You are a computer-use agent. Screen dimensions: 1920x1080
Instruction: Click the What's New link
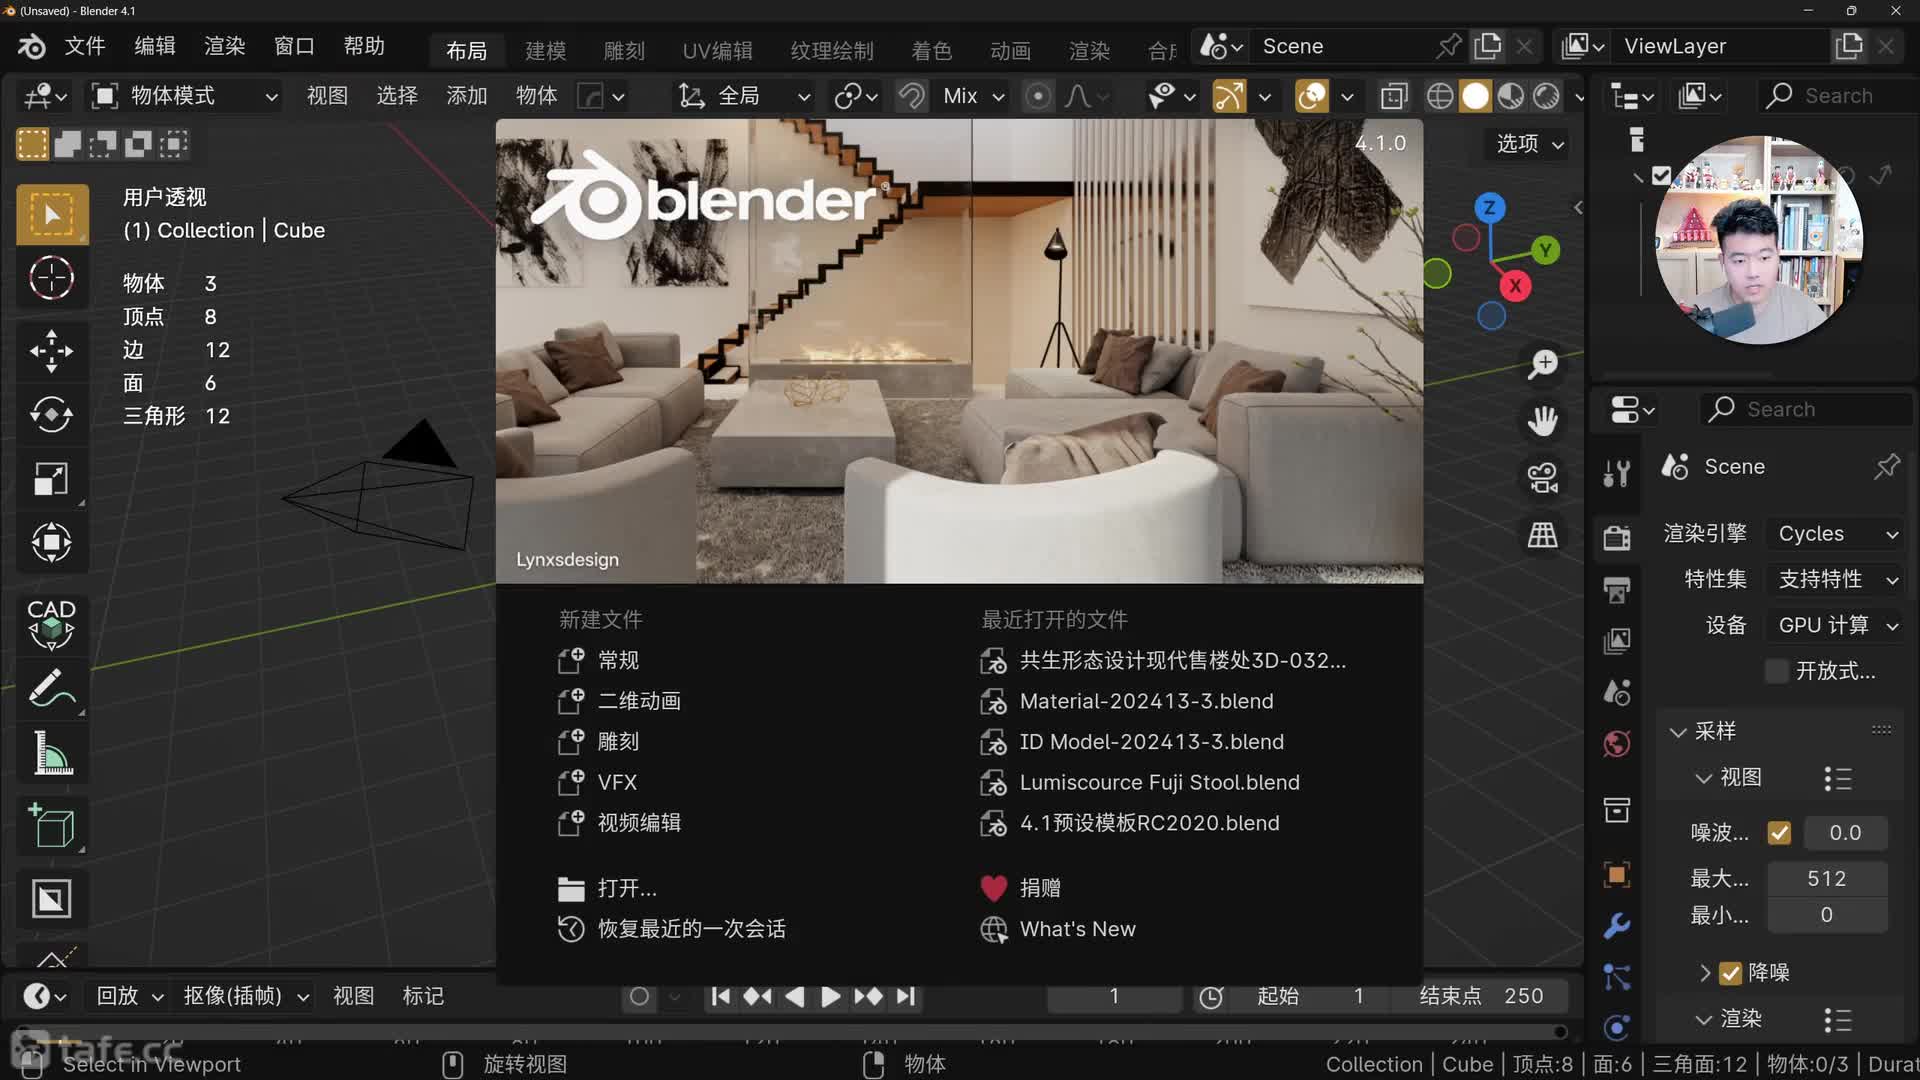click(x=1076, y=928)
